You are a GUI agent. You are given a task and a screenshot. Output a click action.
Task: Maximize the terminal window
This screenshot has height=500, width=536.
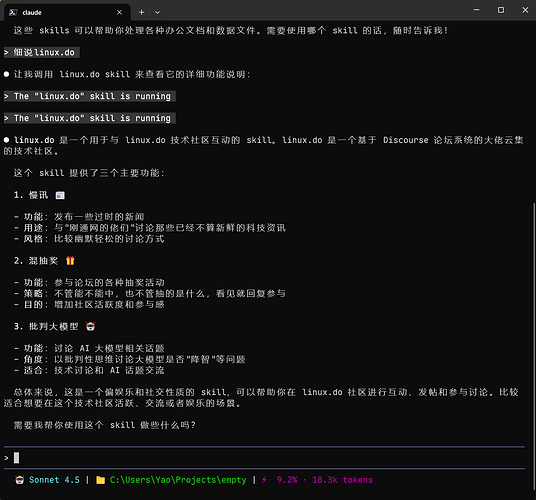pos(501,10)
